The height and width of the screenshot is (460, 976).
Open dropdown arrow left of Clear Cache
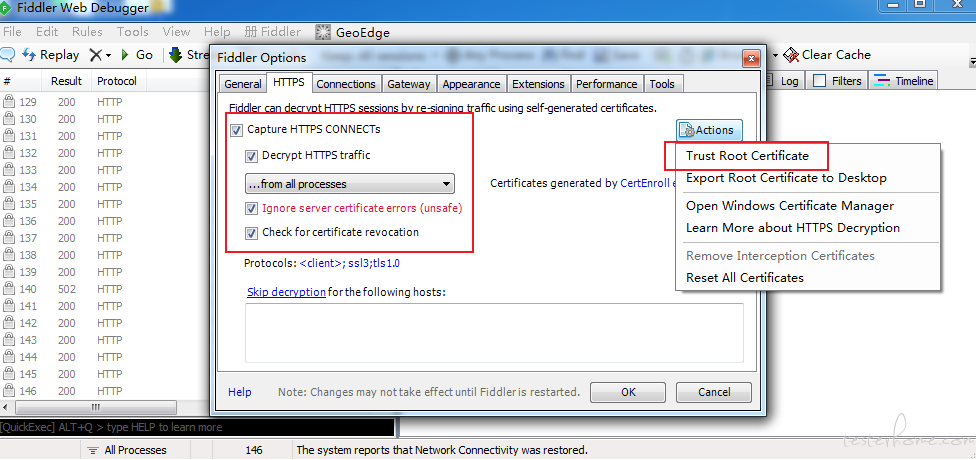pyautogui.click(x=776, y=55)
